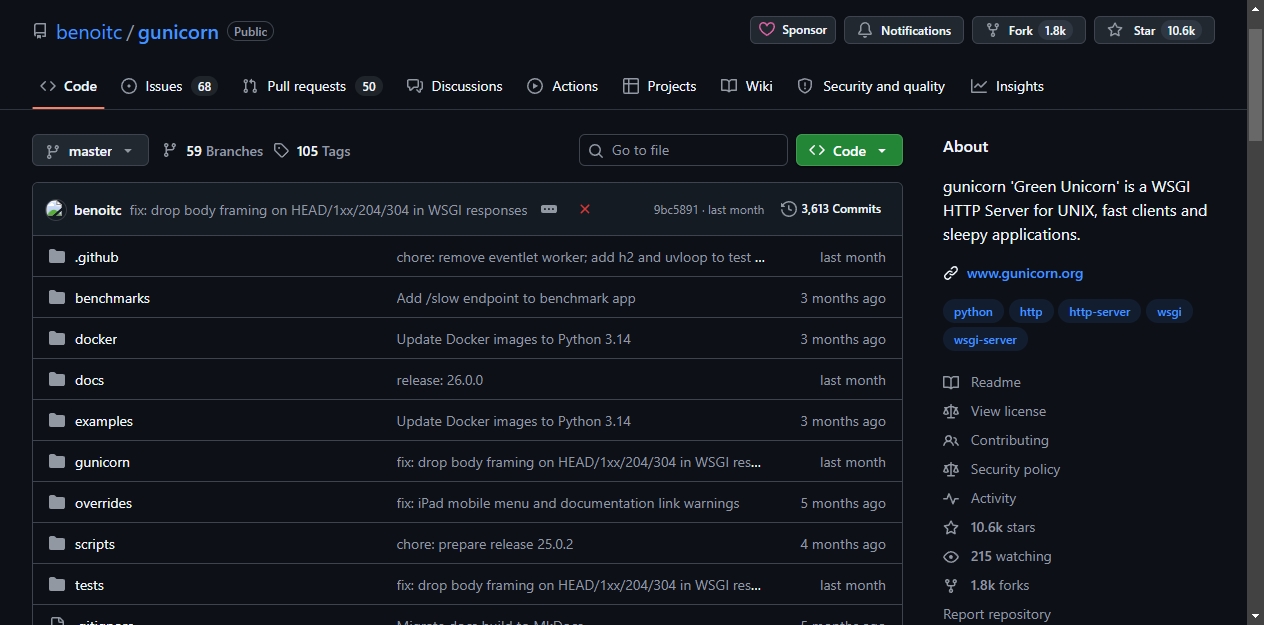The width and height of the screenshot is (1264, 625).
Task: Open repository Activity link
Action: tap(980, 498)
